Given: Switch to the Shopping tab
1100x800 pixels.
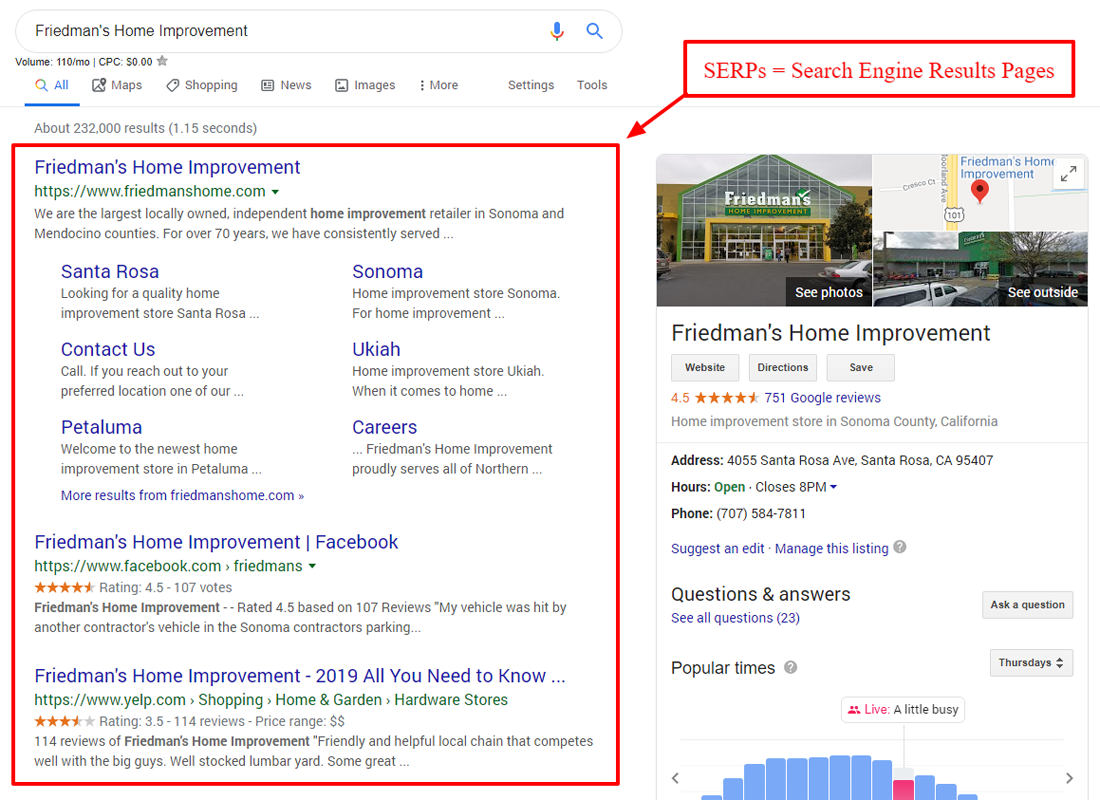Looking at the screenshot, I should (x=202, y=85).
